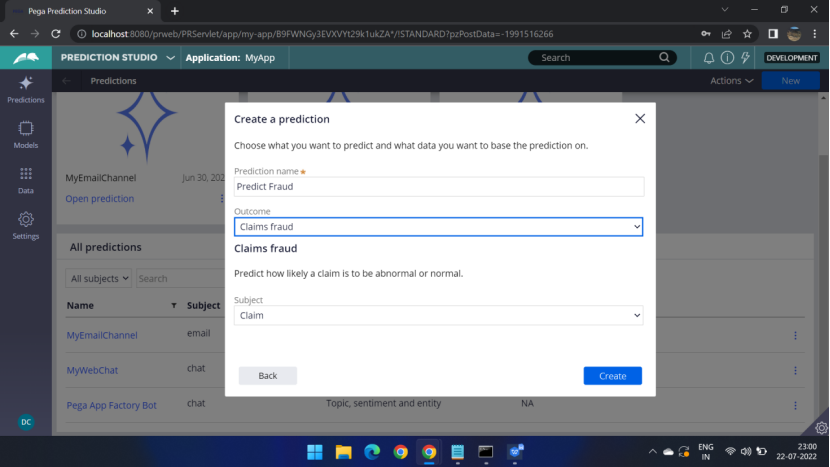Click the New button in header
The width and height of the screenshot is (830, 467).
click(790, 81)
